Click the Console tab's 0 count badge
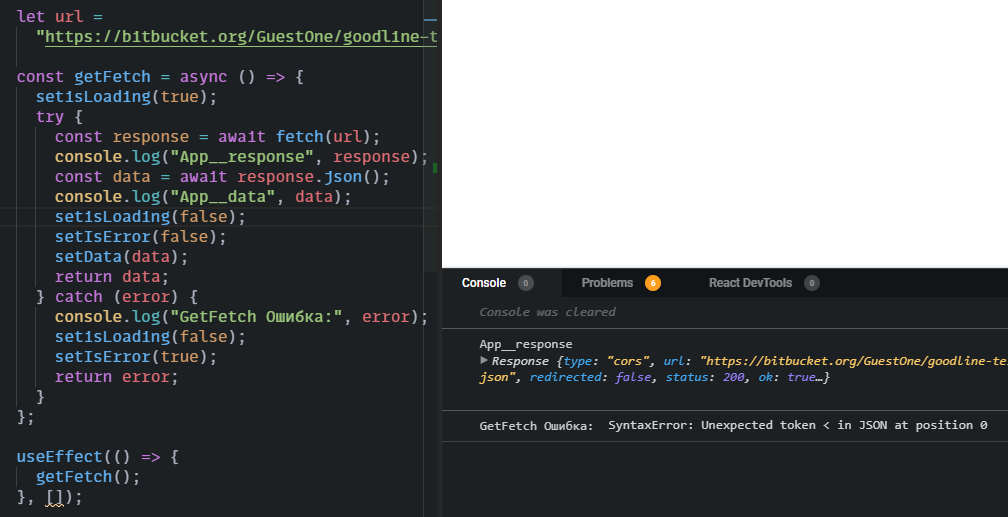 click(x=525, y=283)
